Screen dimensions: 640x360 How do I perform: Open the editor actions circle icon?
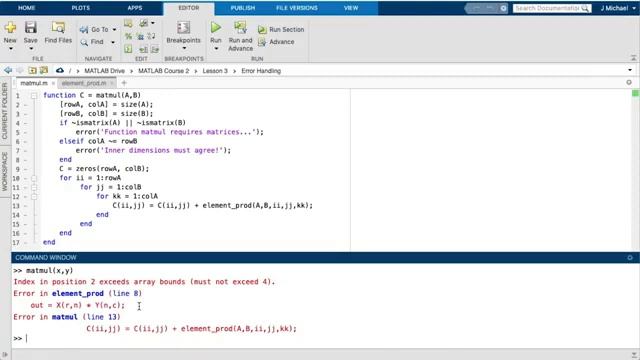[629, 82]
